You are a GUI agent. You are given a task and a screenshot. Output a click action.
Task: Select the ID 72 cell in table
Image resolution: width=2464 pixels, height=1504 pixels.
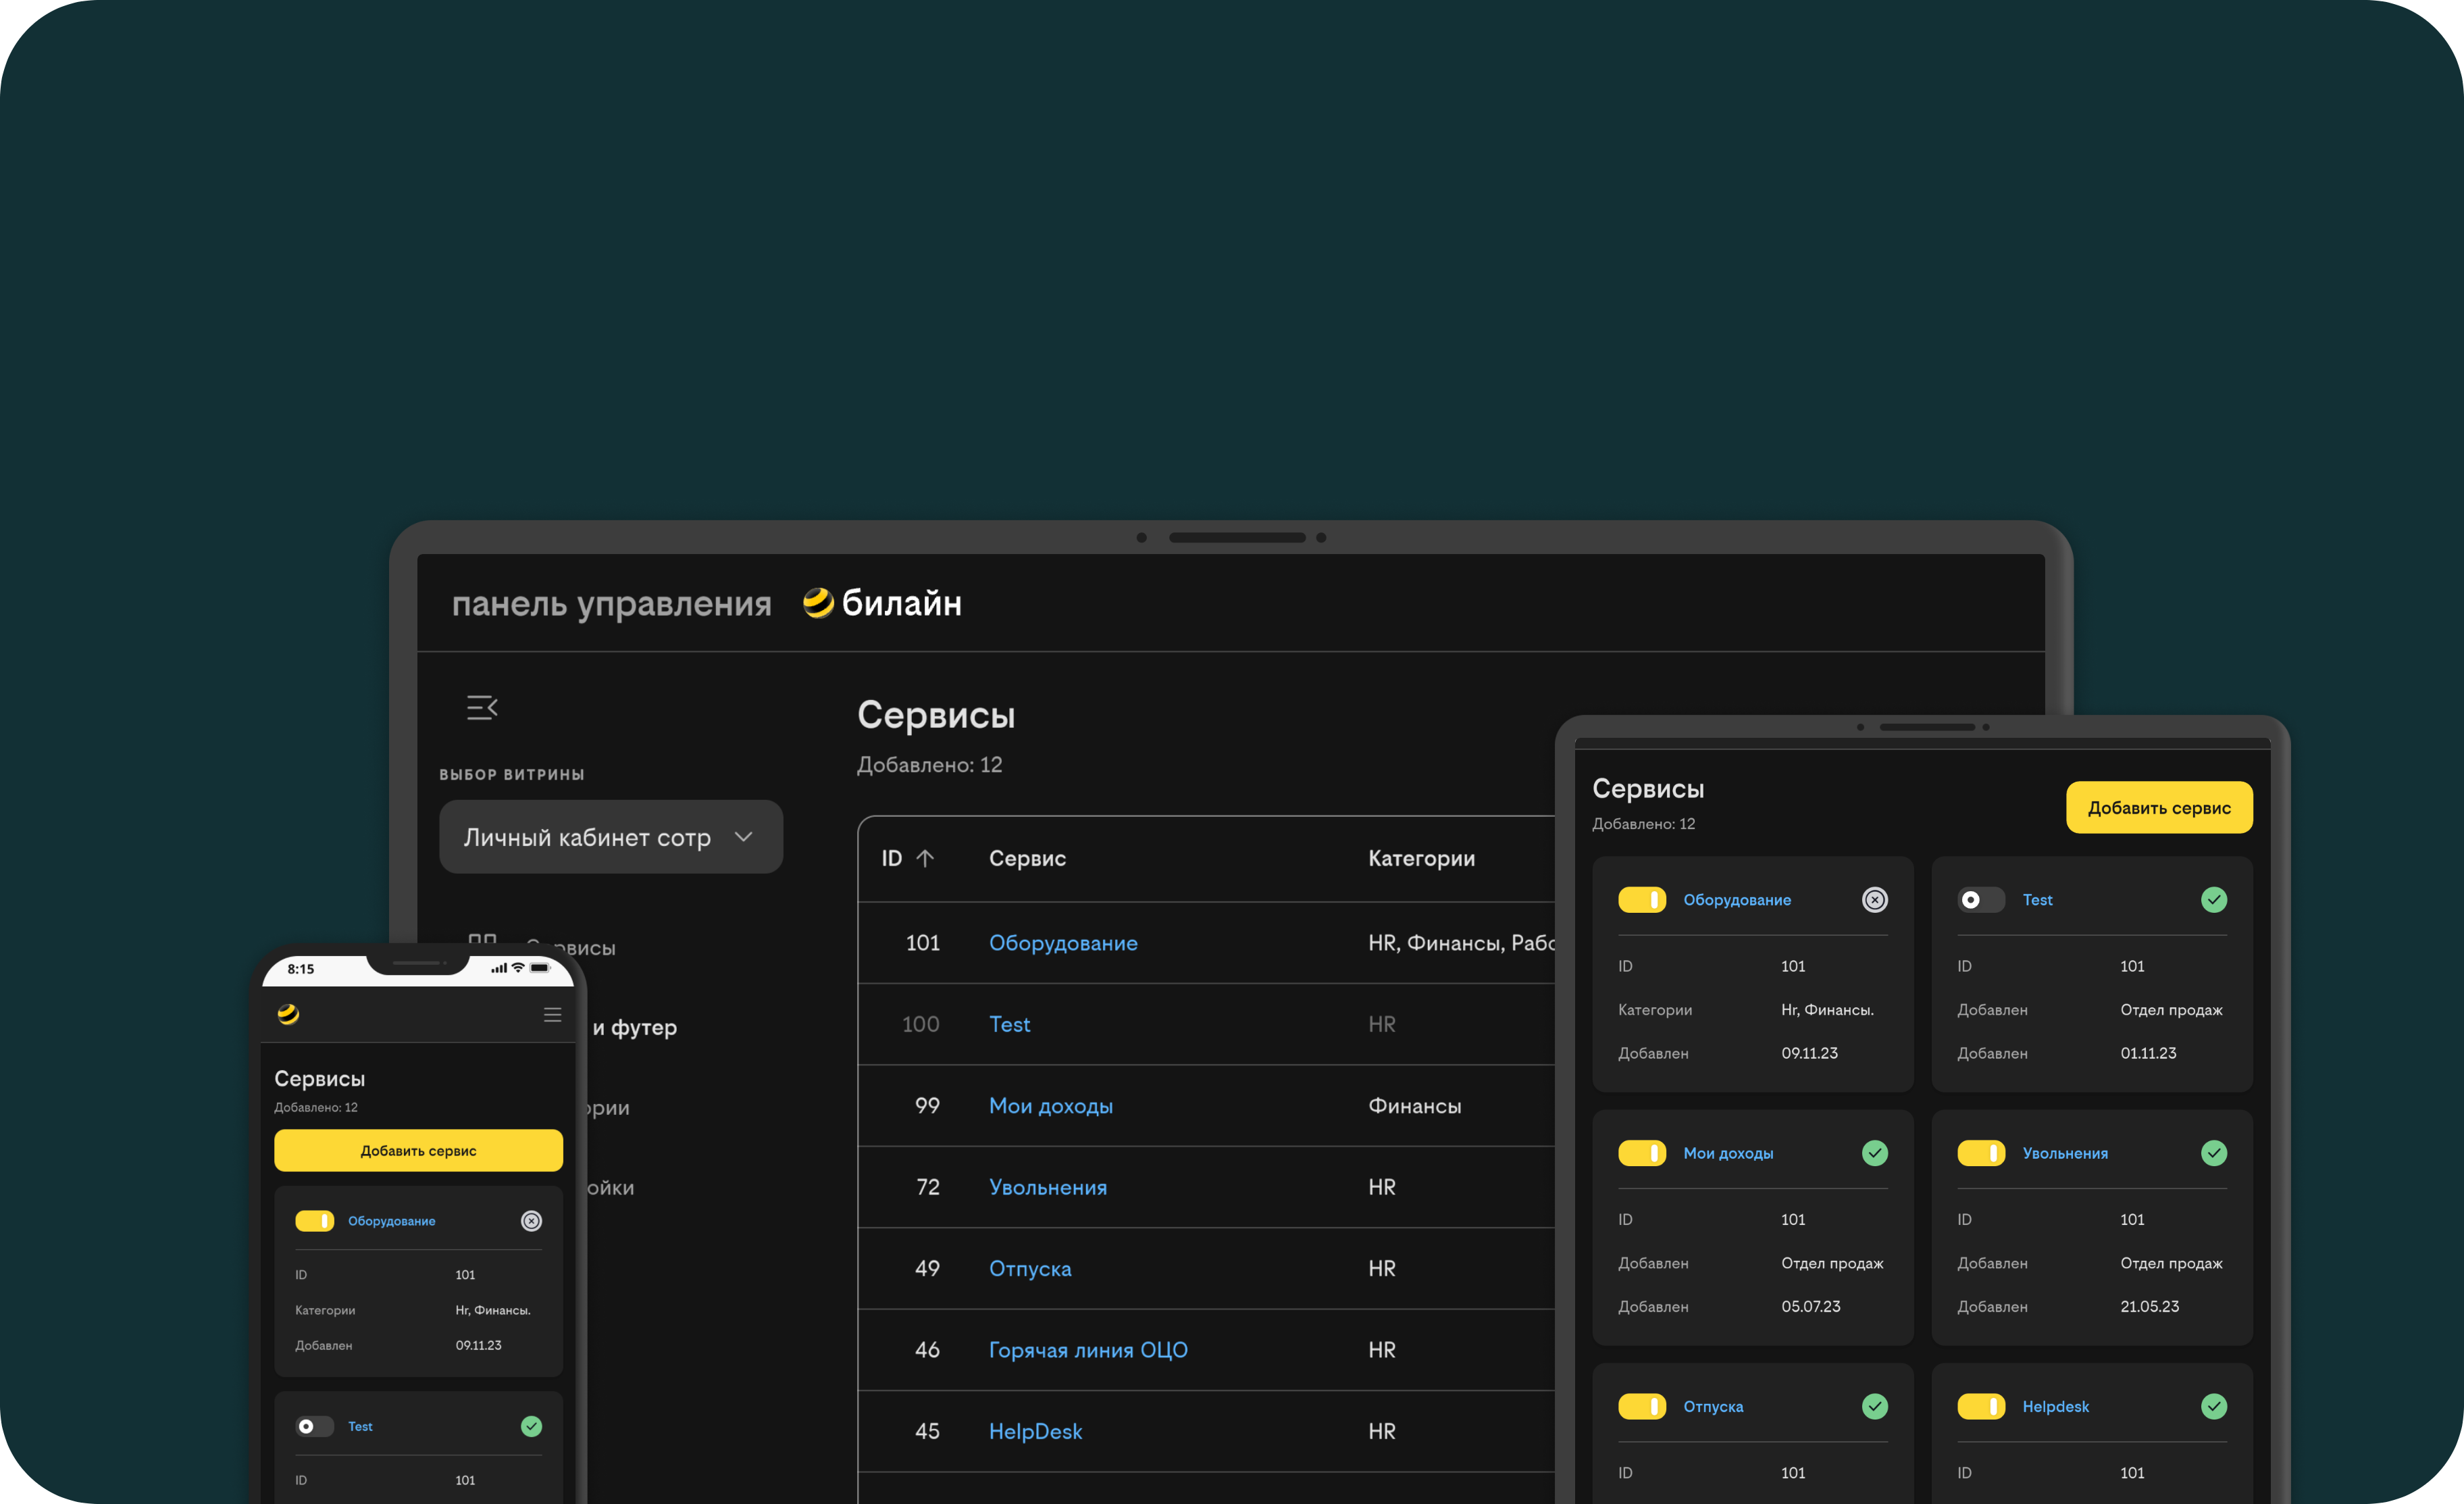[927, 1187]
